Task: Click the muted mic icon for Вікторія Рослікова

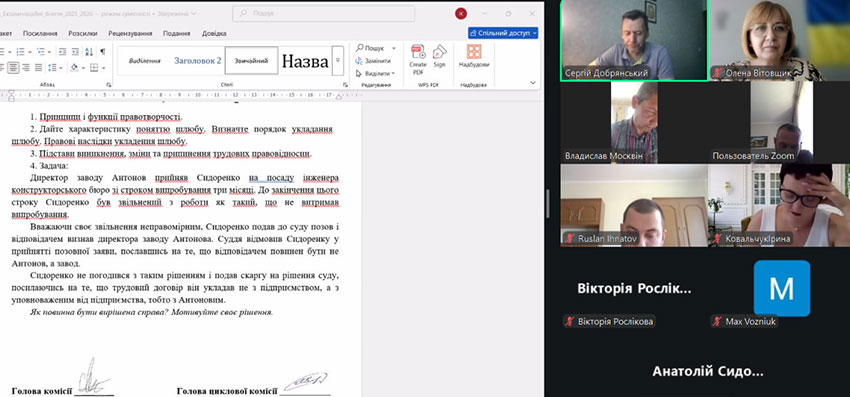Action: click(x=569, y=322)
